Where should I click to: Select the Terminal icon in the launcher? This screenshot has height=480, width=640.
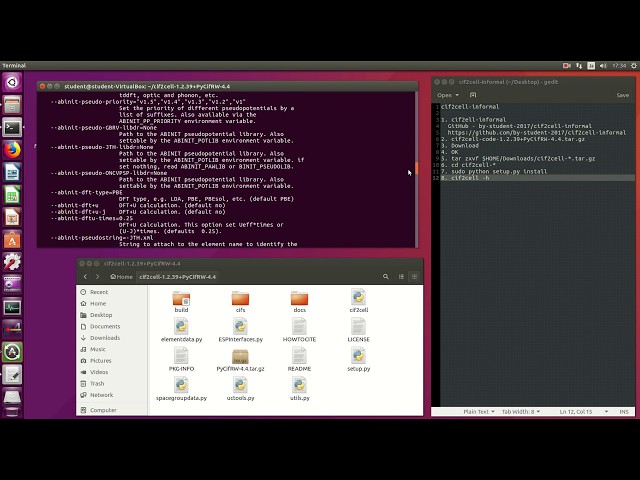(12, 128)
